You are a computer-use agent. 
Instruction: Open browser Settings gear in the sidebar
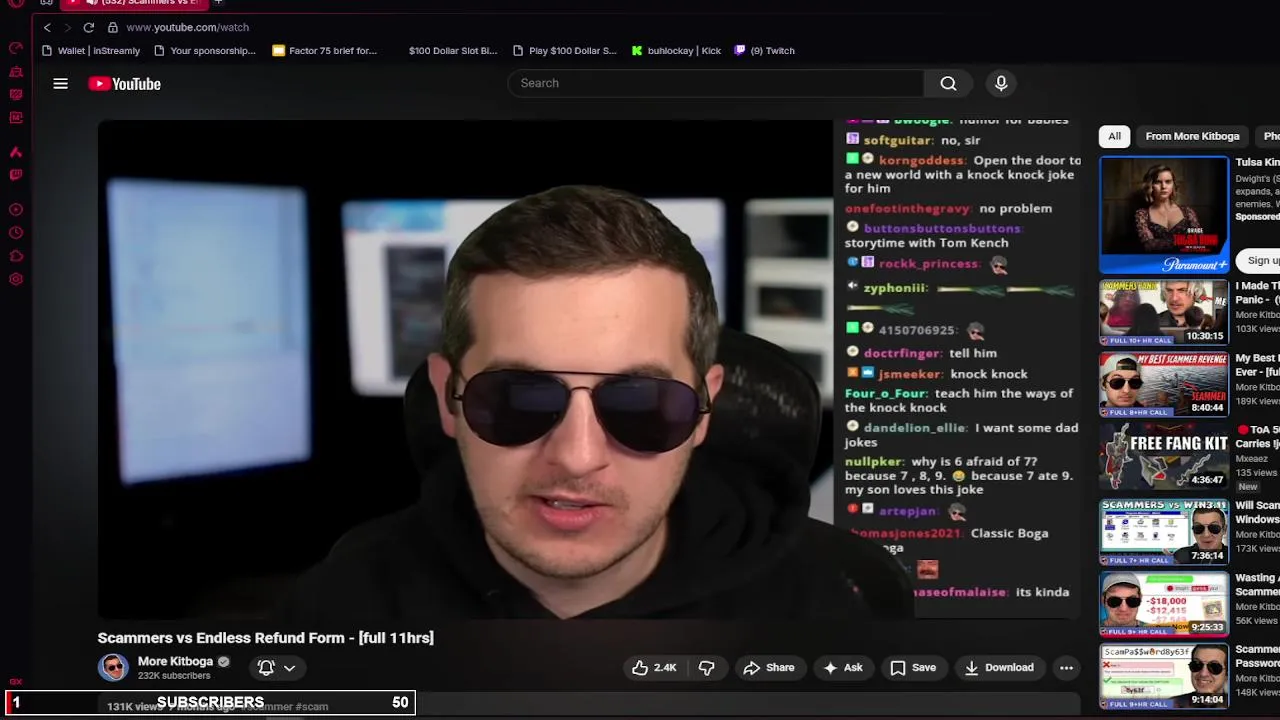point(16,279)
